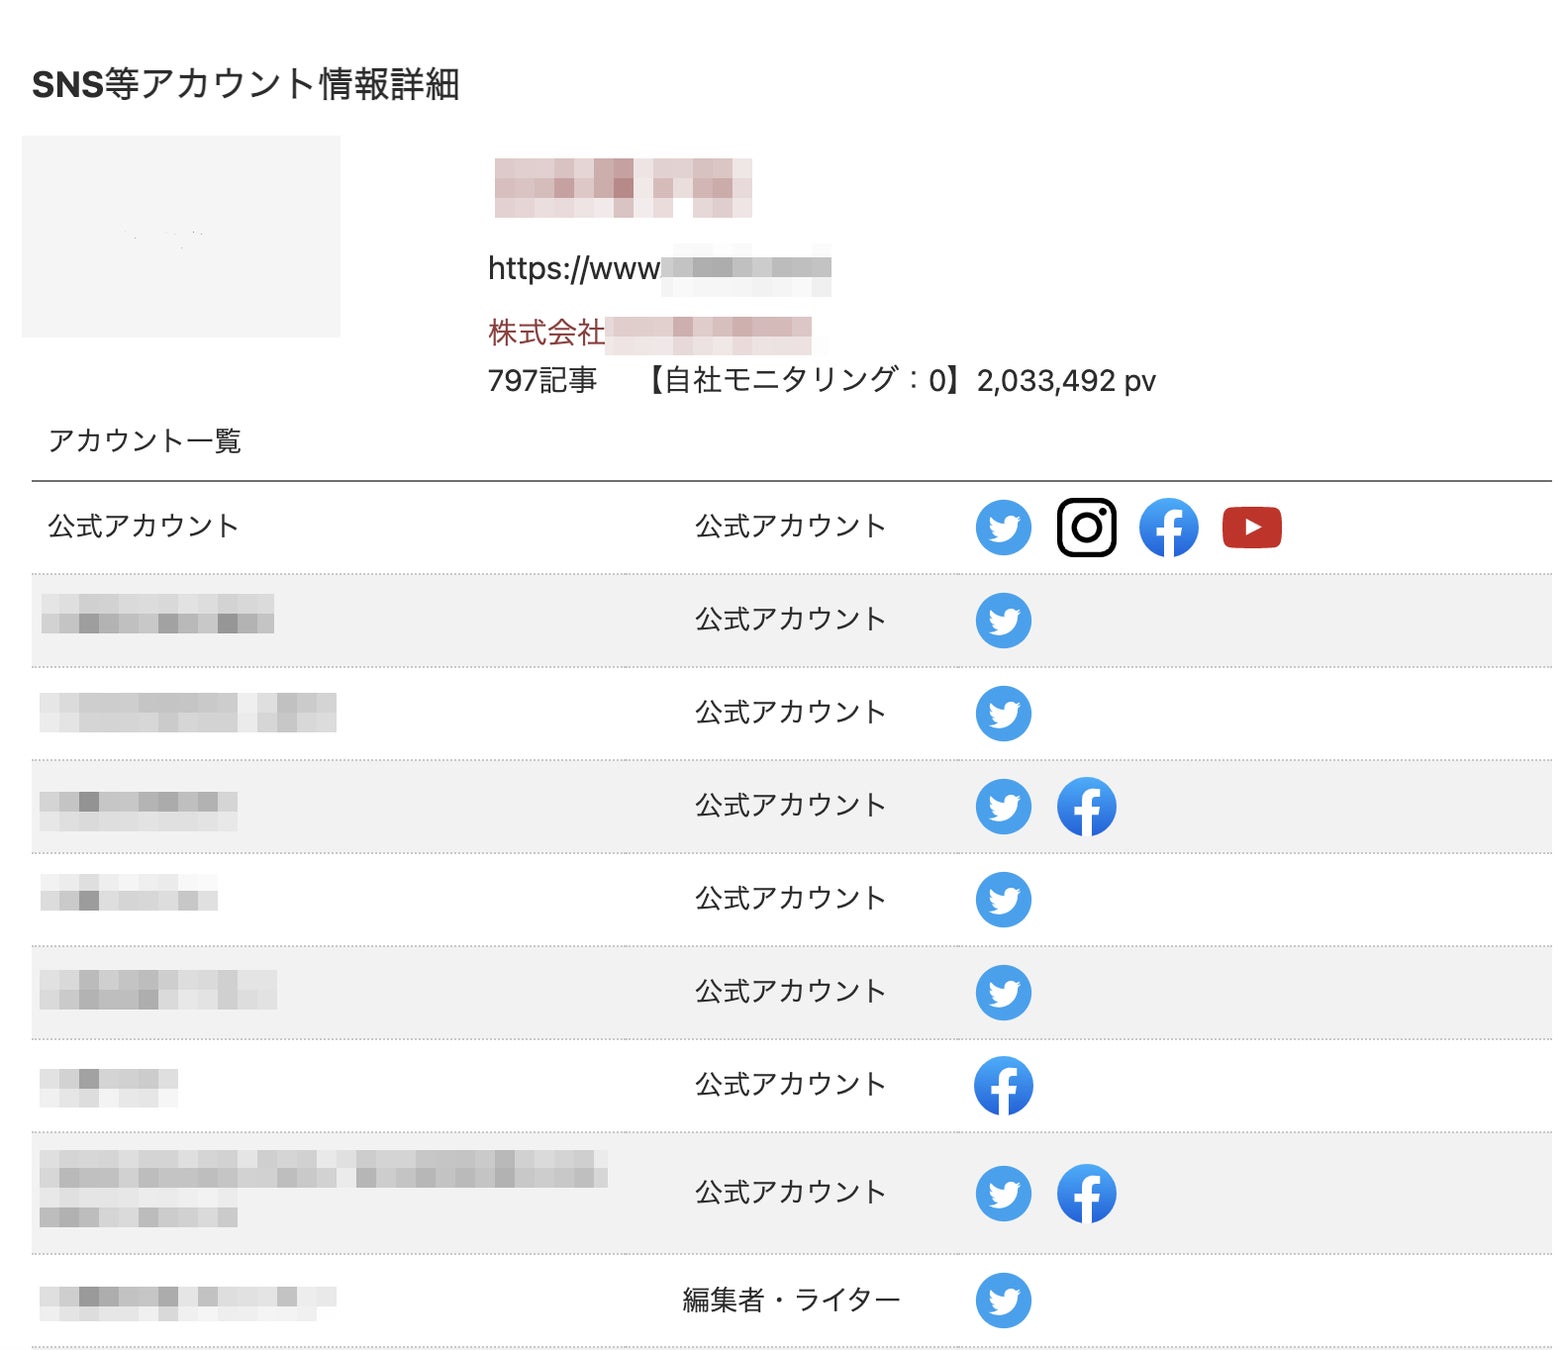
Task: Click the 797記事 article count
Action: point(542,381)
